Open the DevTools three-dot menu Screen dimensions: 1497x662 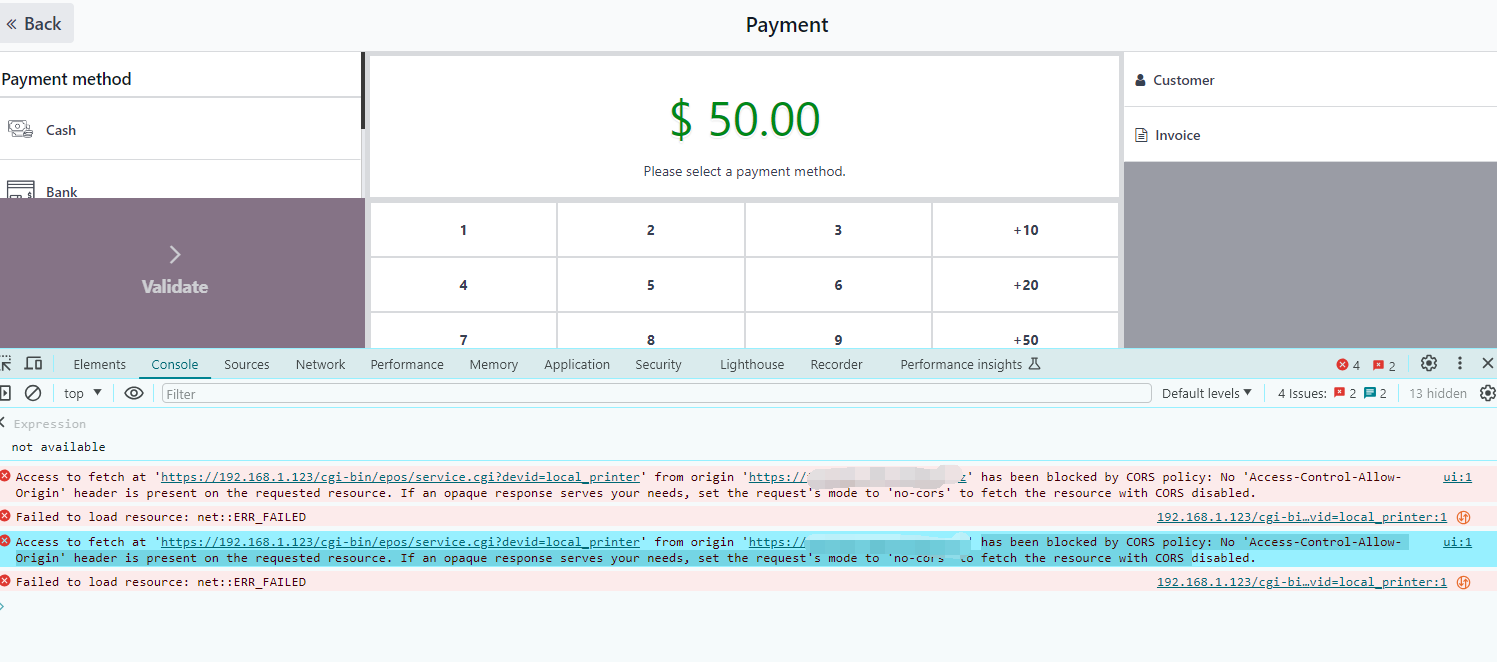pos(1460,364)
